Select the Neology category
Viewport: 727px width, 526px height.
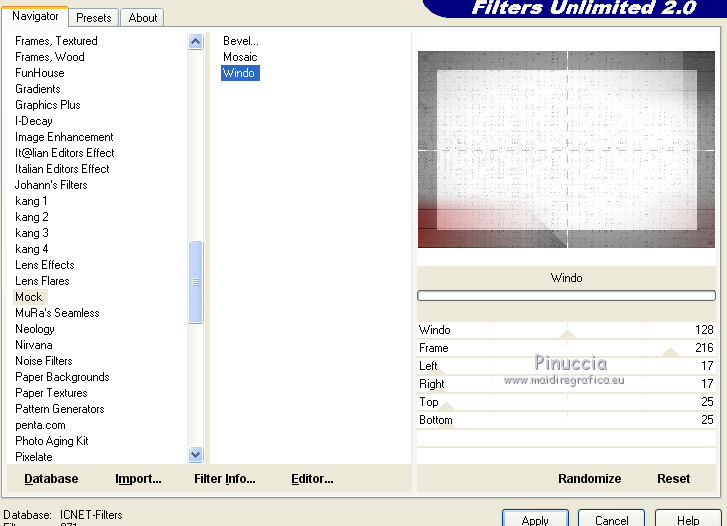(35, 329)
